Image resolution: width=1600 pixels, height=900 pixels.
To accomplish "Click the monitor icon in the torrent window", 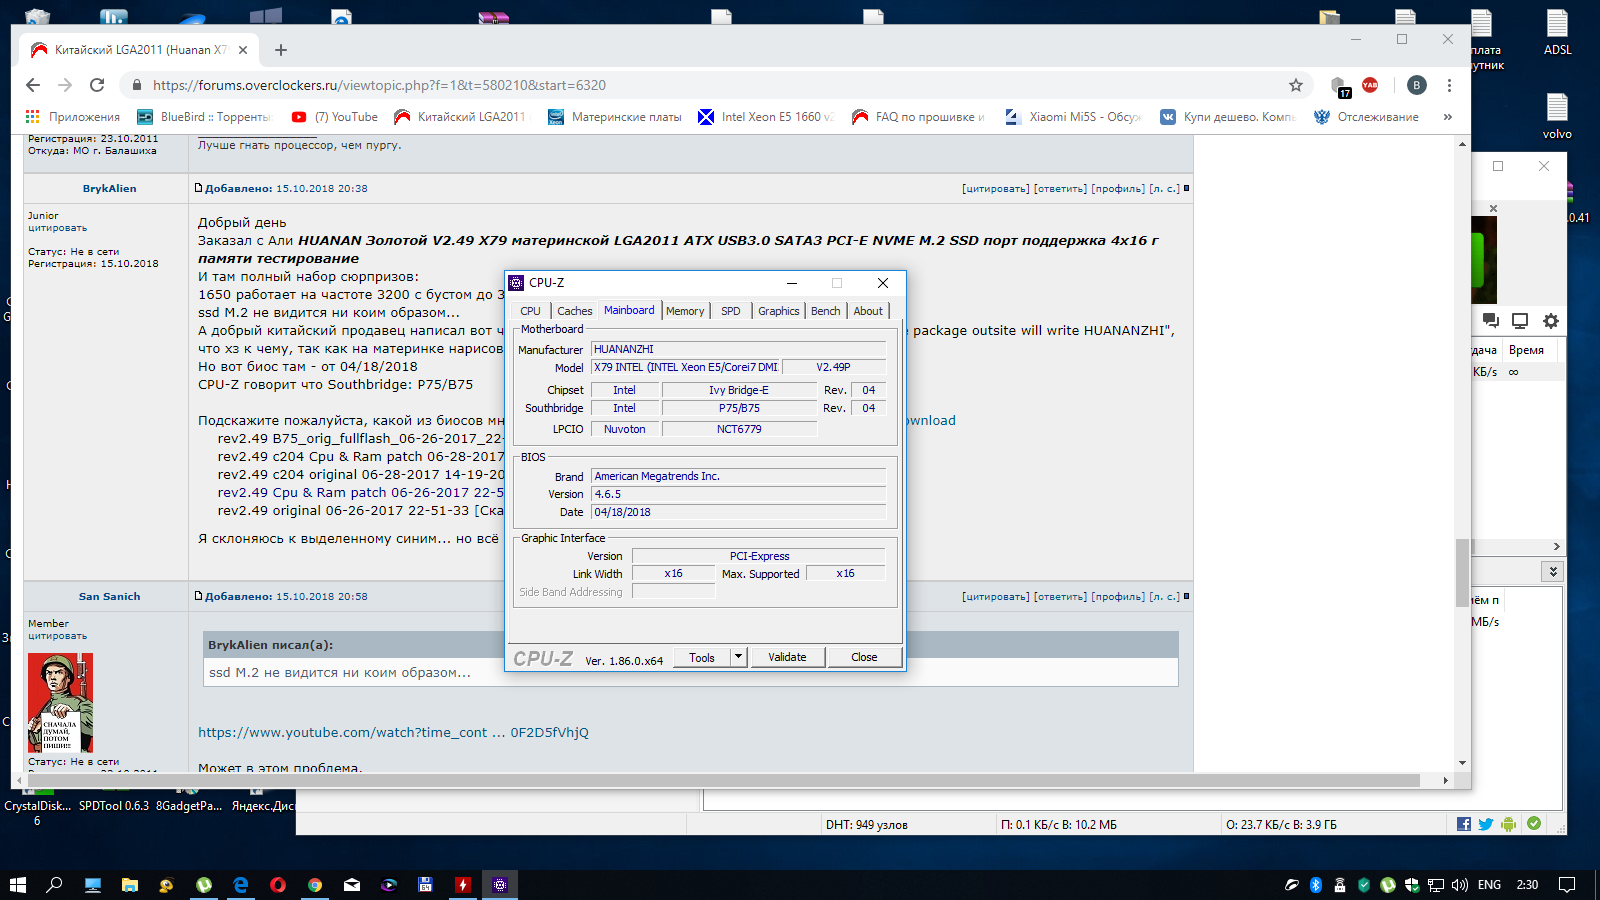I will tap(1520, 321).
